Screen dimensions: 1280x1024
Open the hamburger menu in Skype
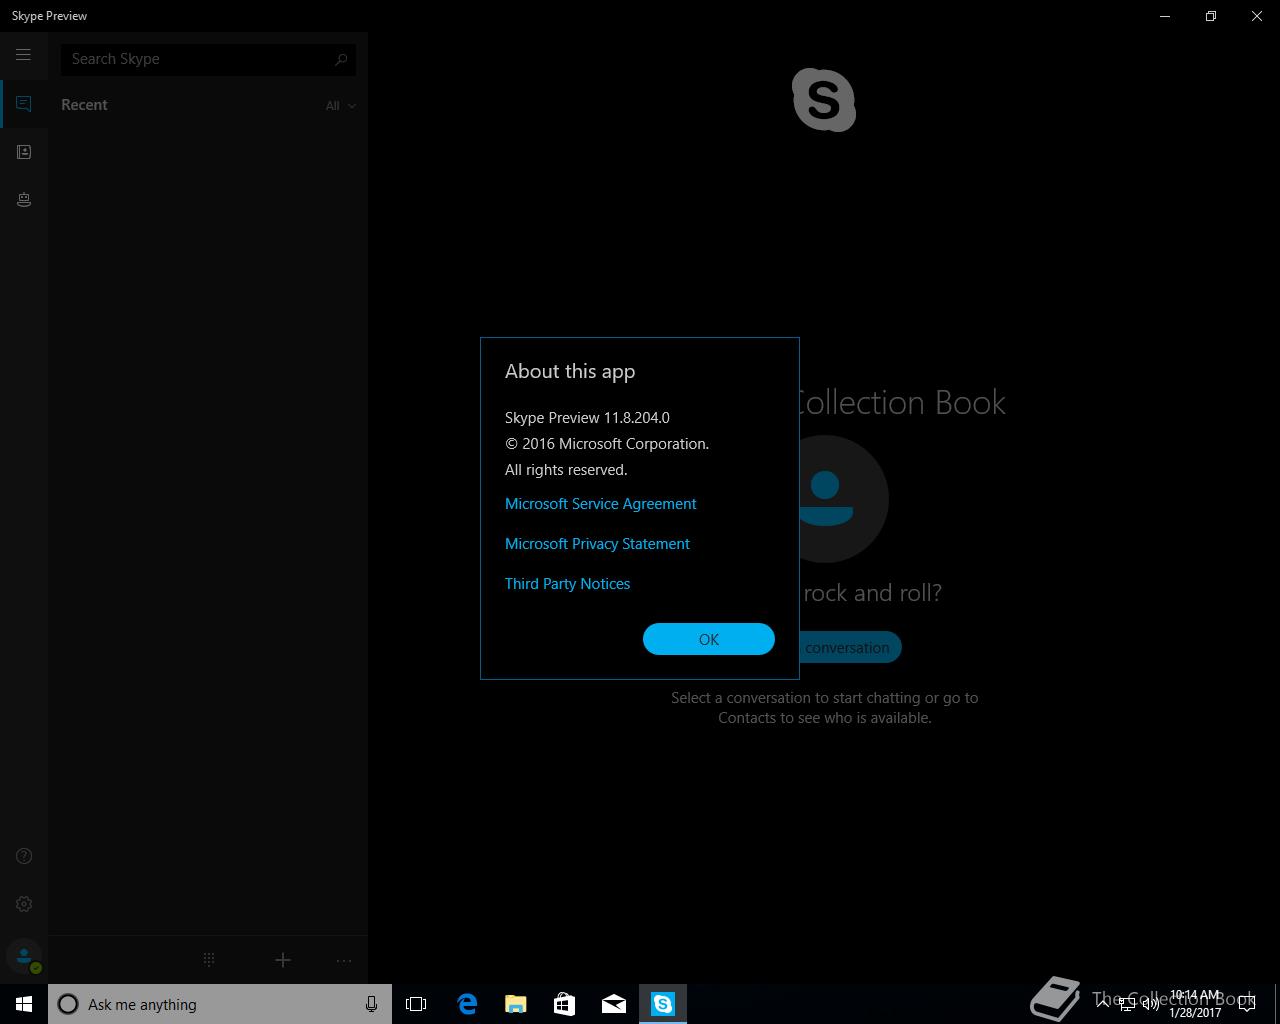click(x=23, y=55)
